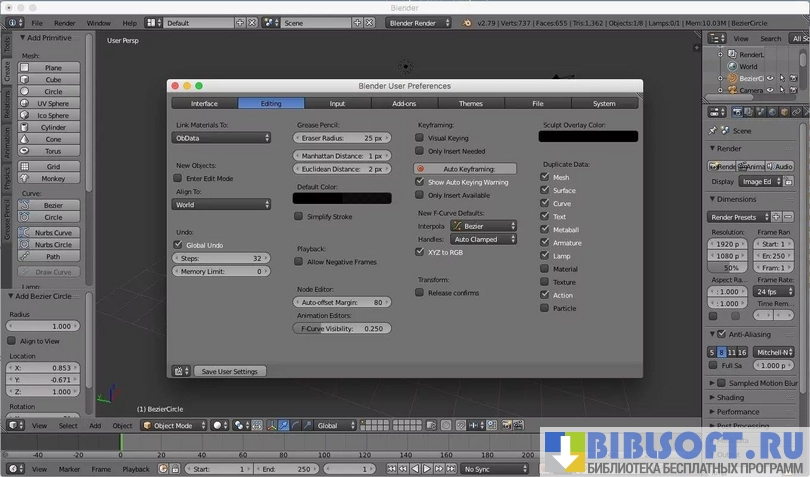Open the Auto Clamped handles dropdown
This screenshot has width=810, height=477.
click(484, 240)
